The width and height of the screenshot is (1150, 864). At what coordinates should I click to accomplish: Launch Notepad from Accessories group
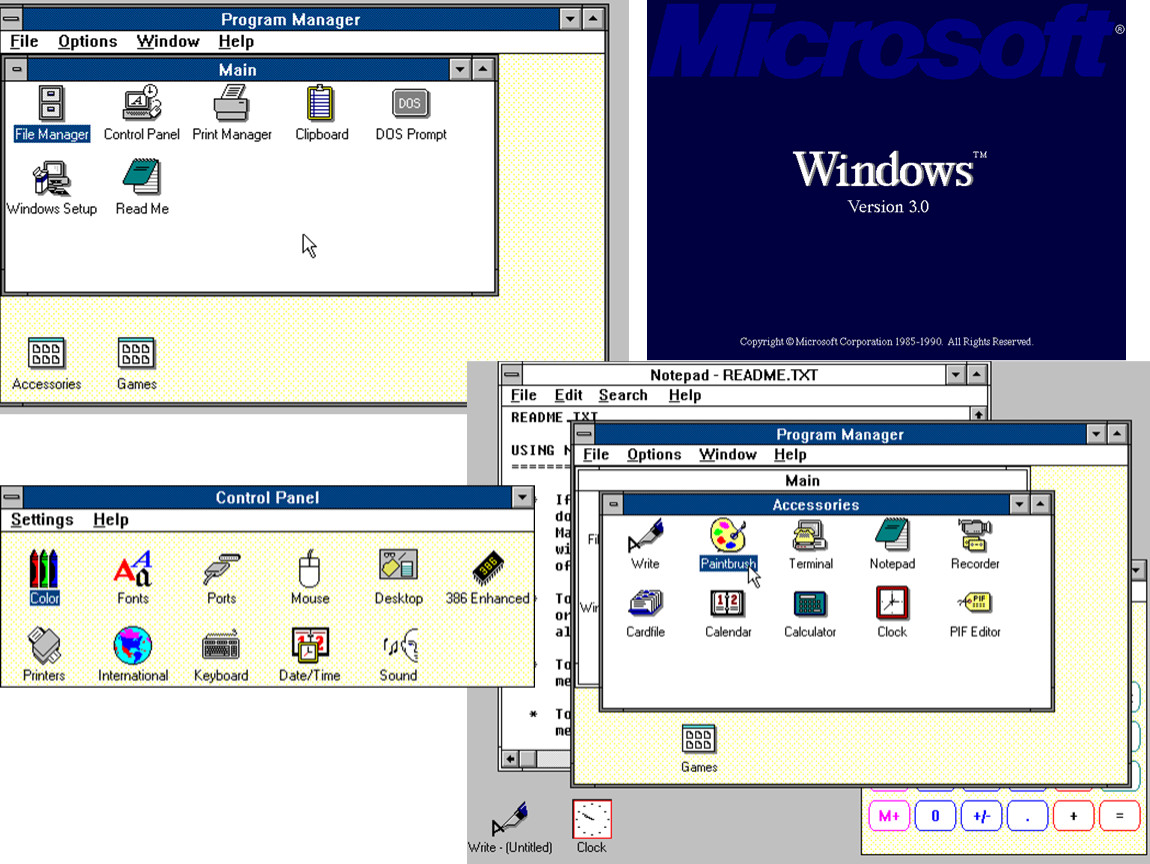892,544
